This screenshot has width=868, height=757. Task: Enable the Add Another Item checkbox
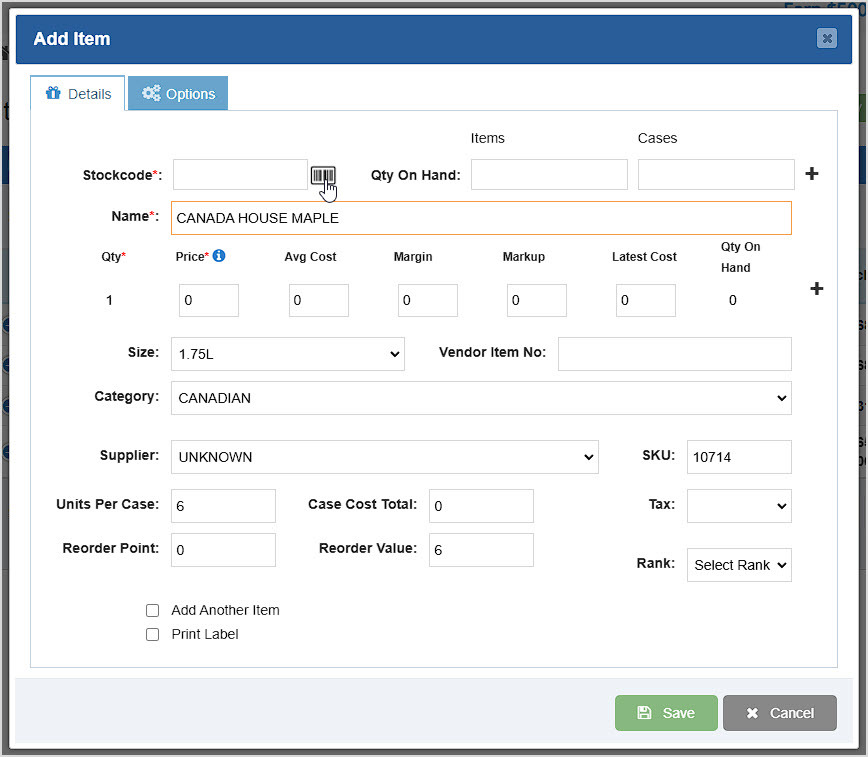(x=152, y=610)
